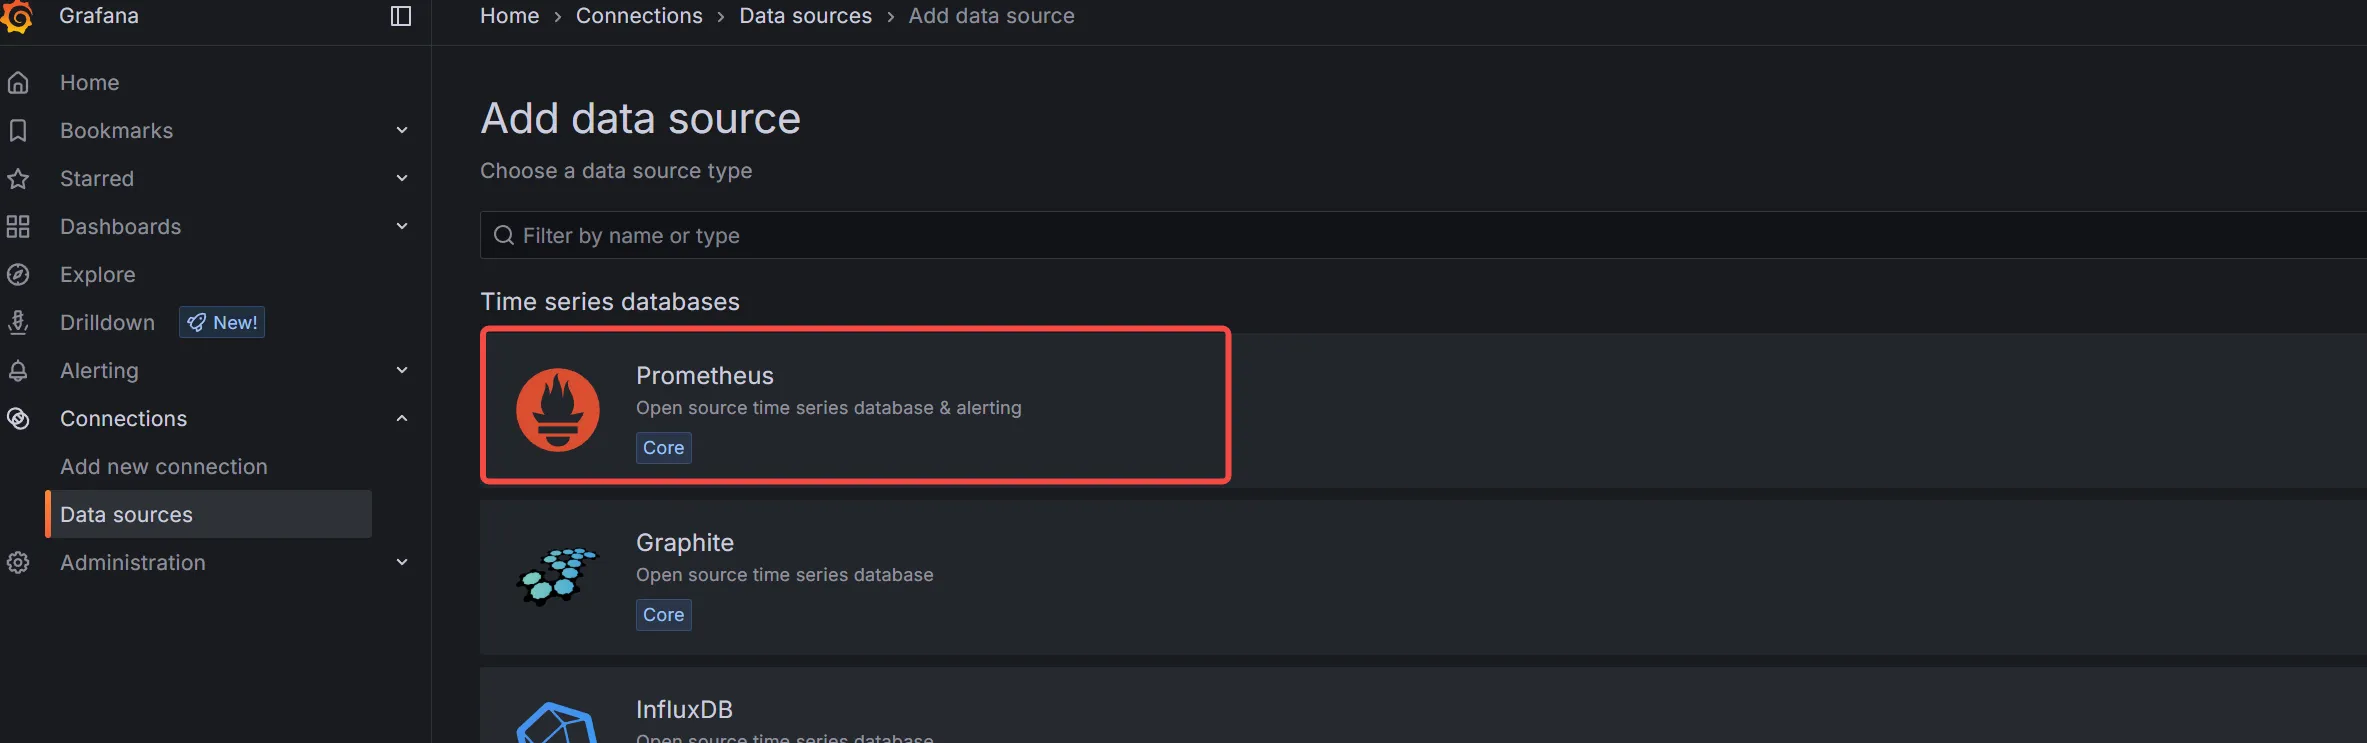This screenshot has height=743, width=2367.
Task: Click the Grafana logo icon
Action: [x=17, y=16]
